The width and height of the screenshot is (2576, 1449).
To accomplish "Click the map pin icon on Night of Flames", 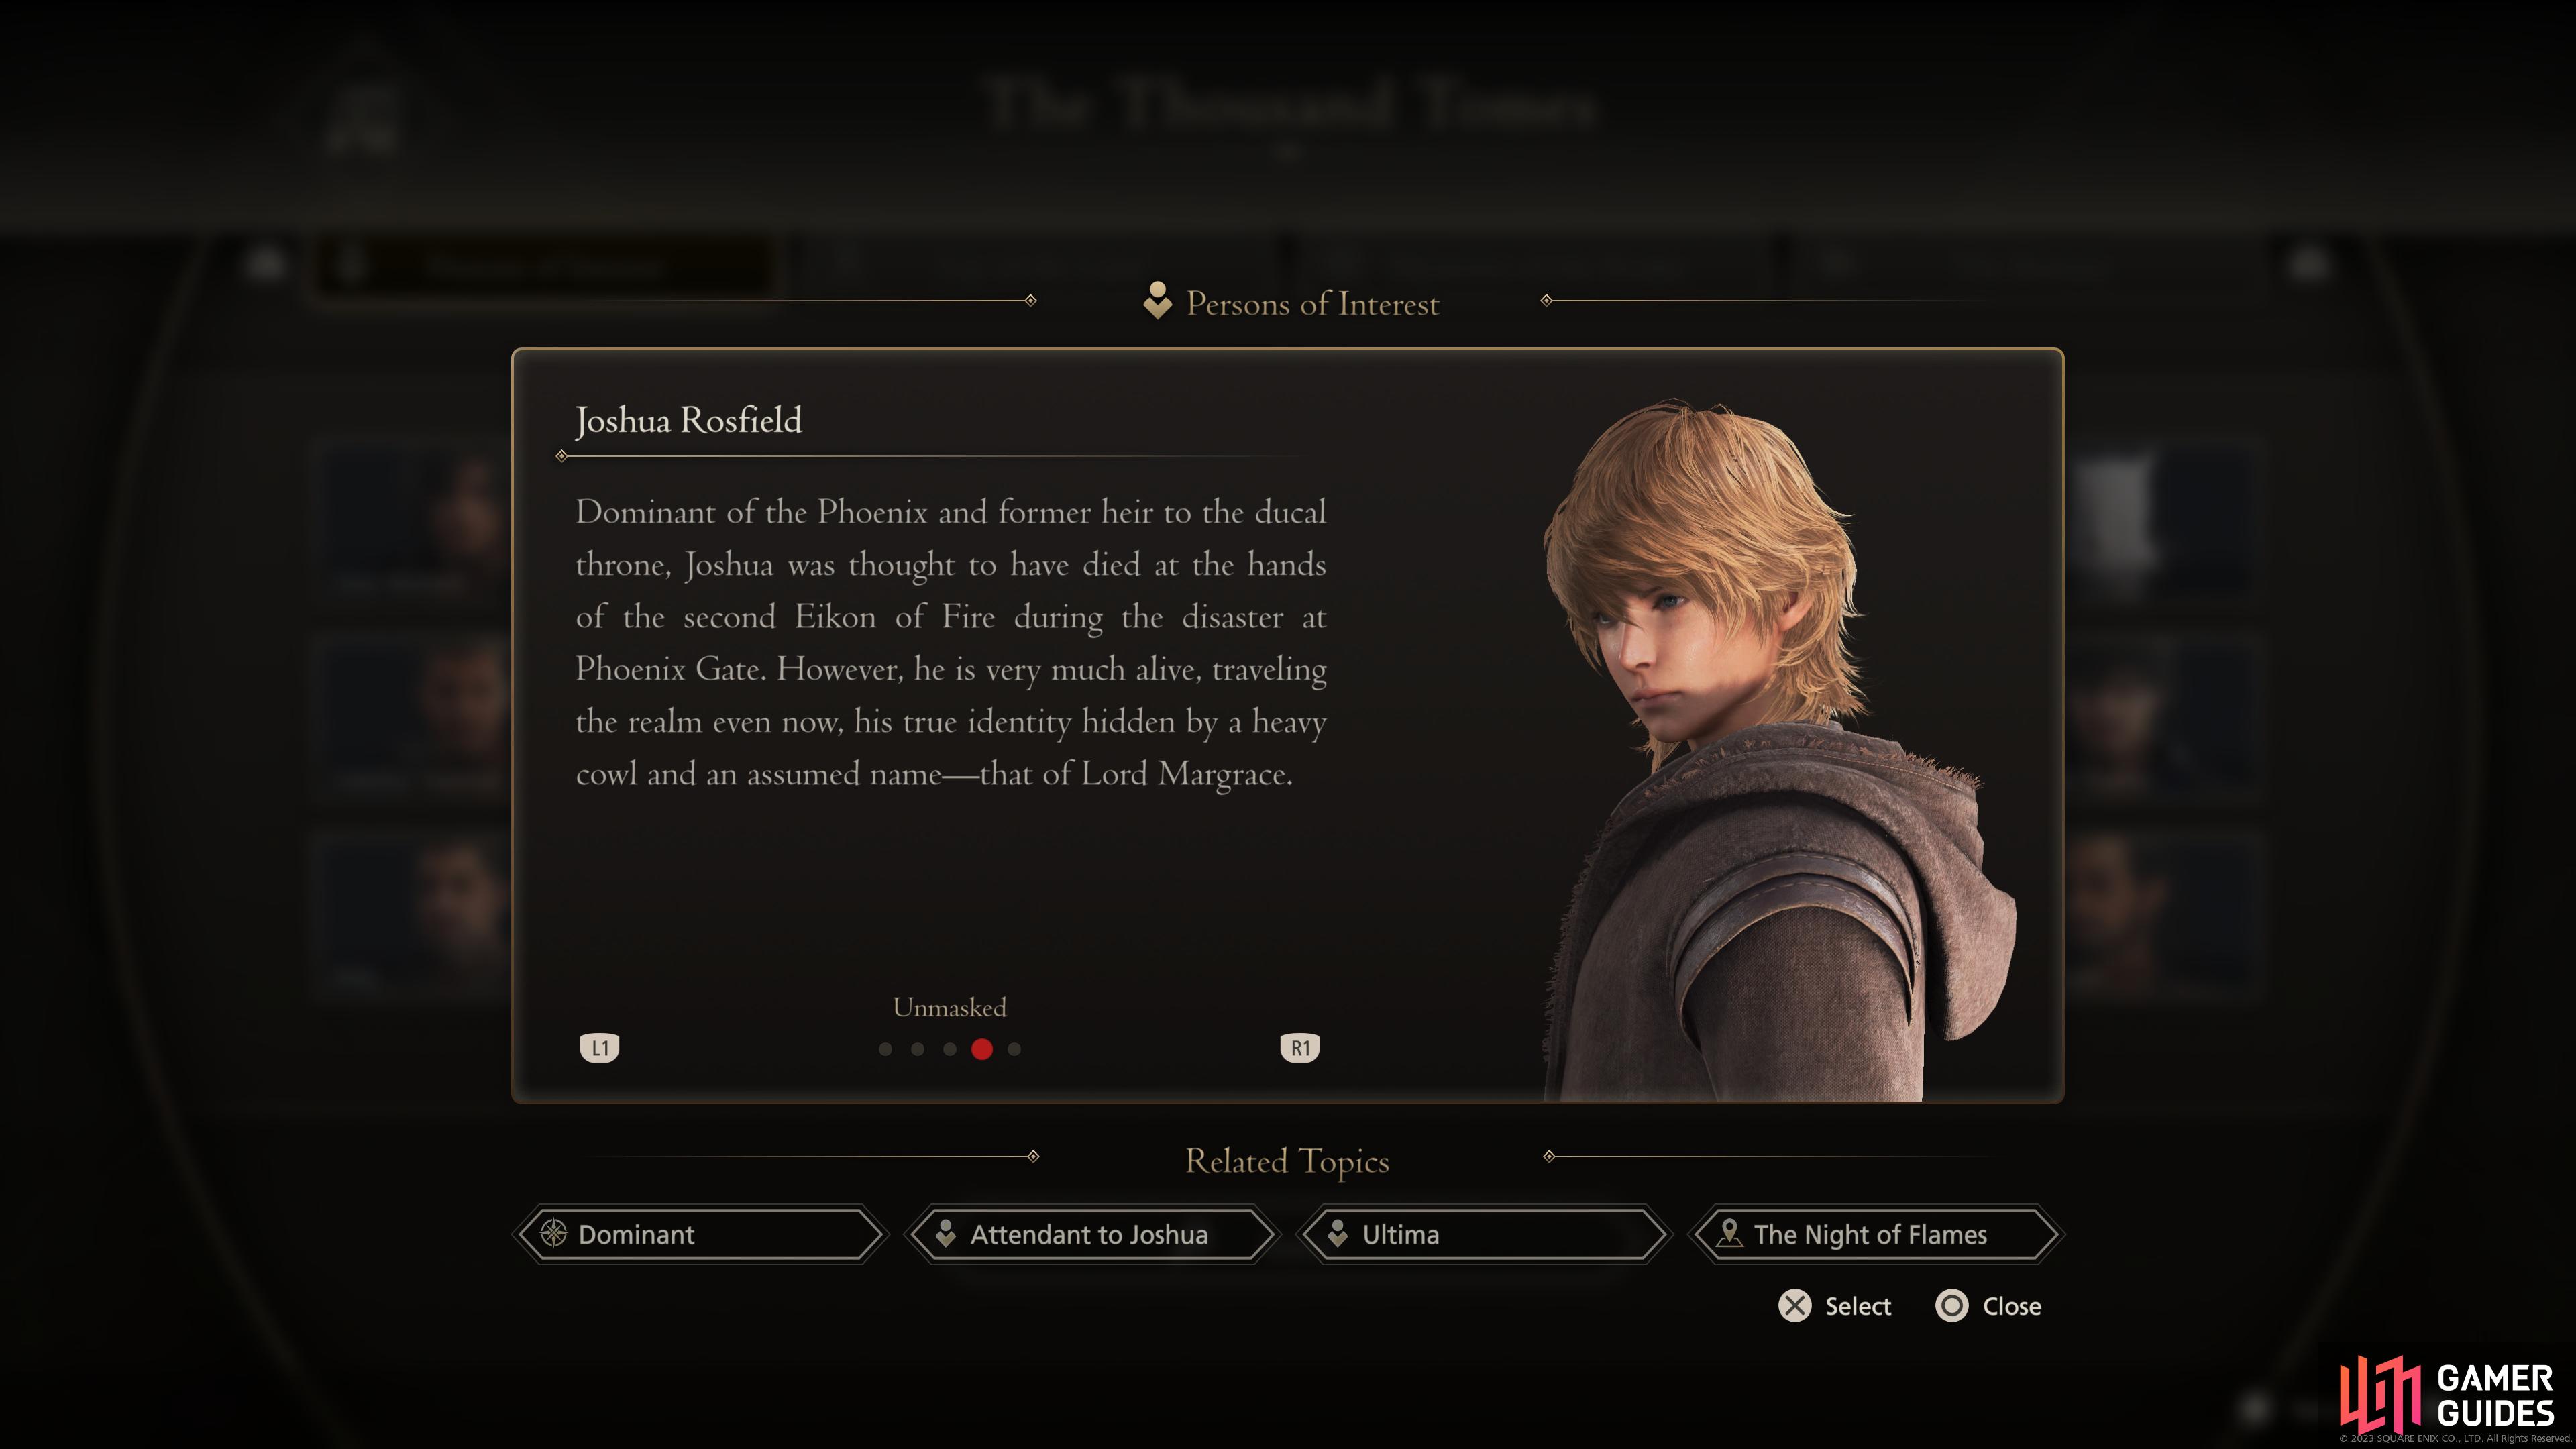I will (x=1728, y=1233).
